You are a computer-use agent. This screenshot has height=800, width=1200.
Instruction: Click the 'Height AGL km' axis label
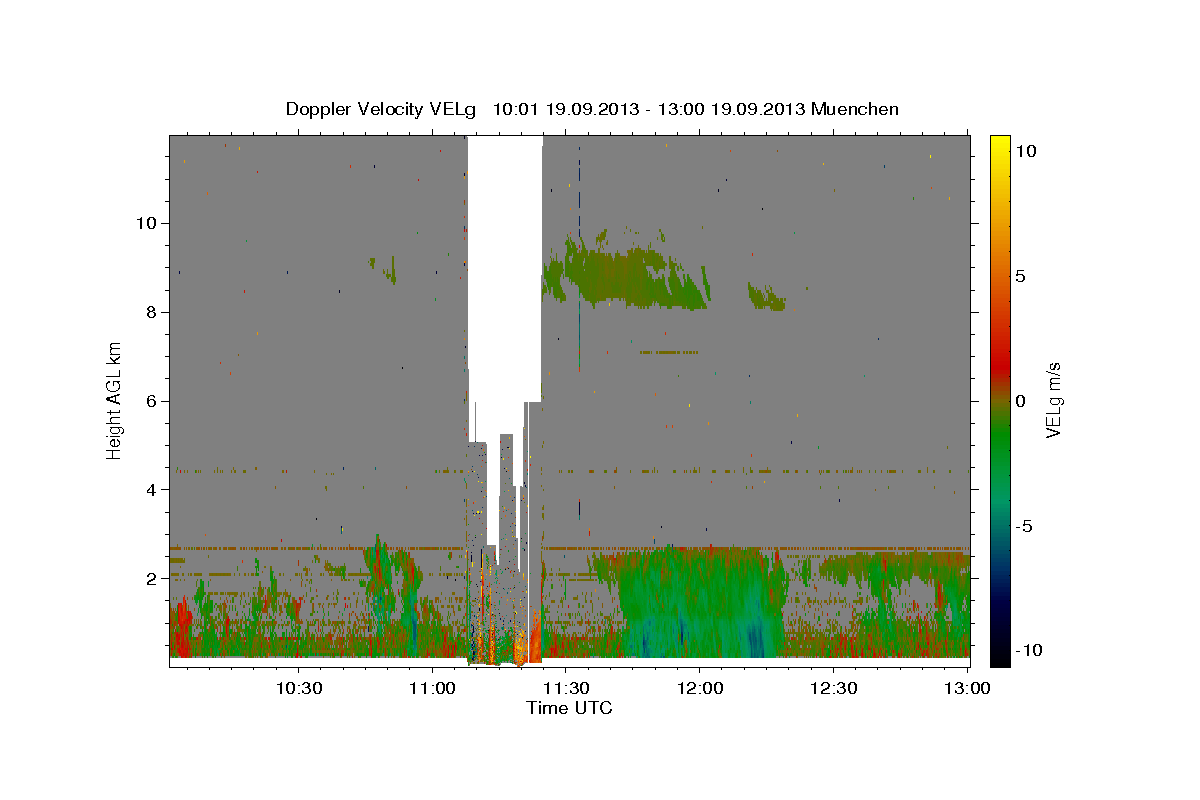coord(115,400)
